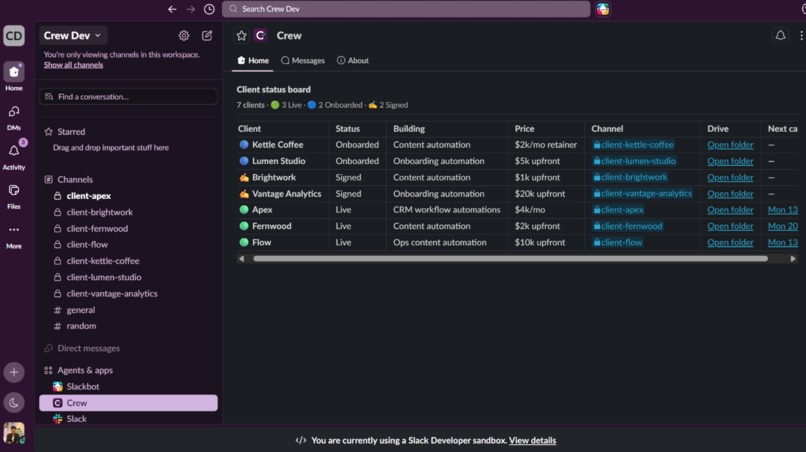
Task: Select the Crew app in the sidebar
Action: [129, 403]
